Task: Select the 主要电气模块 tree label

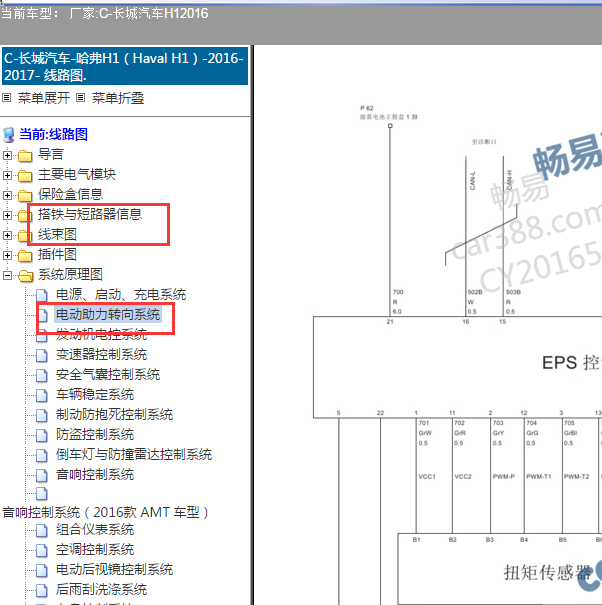Action: tap(77, 174)
